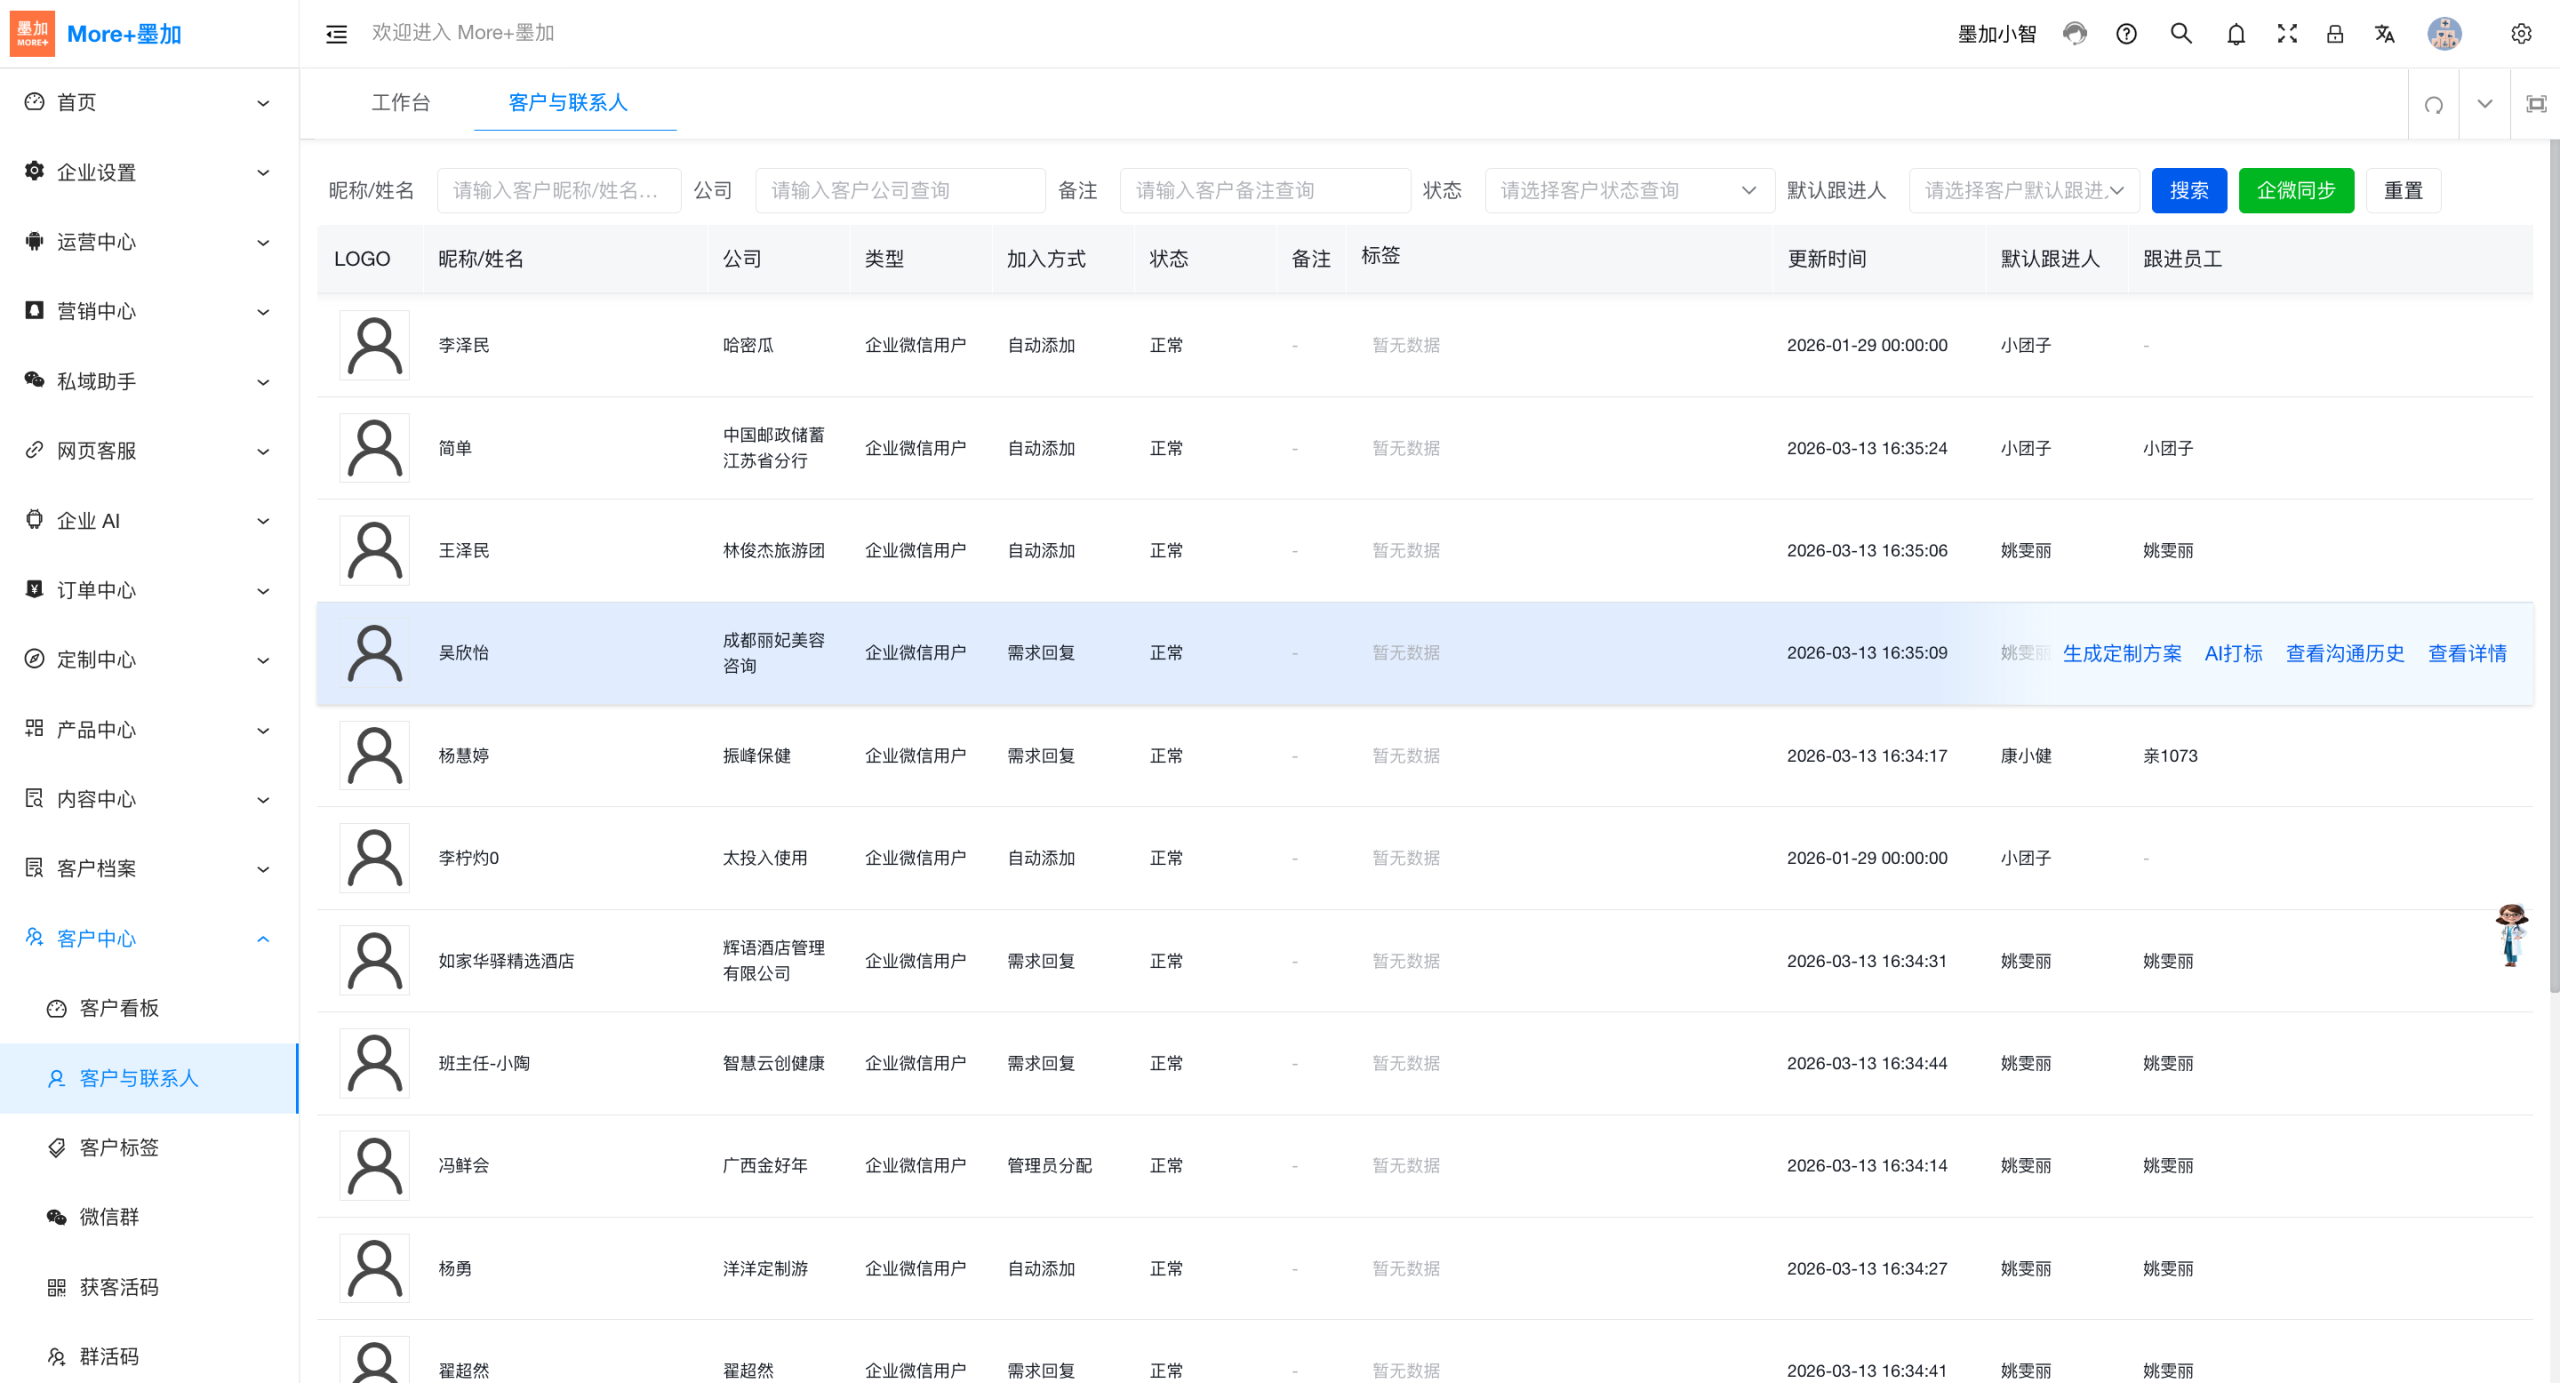Click the customer service headset icon
This screenshot has width=2560, height=1383.
(2075, 34)
